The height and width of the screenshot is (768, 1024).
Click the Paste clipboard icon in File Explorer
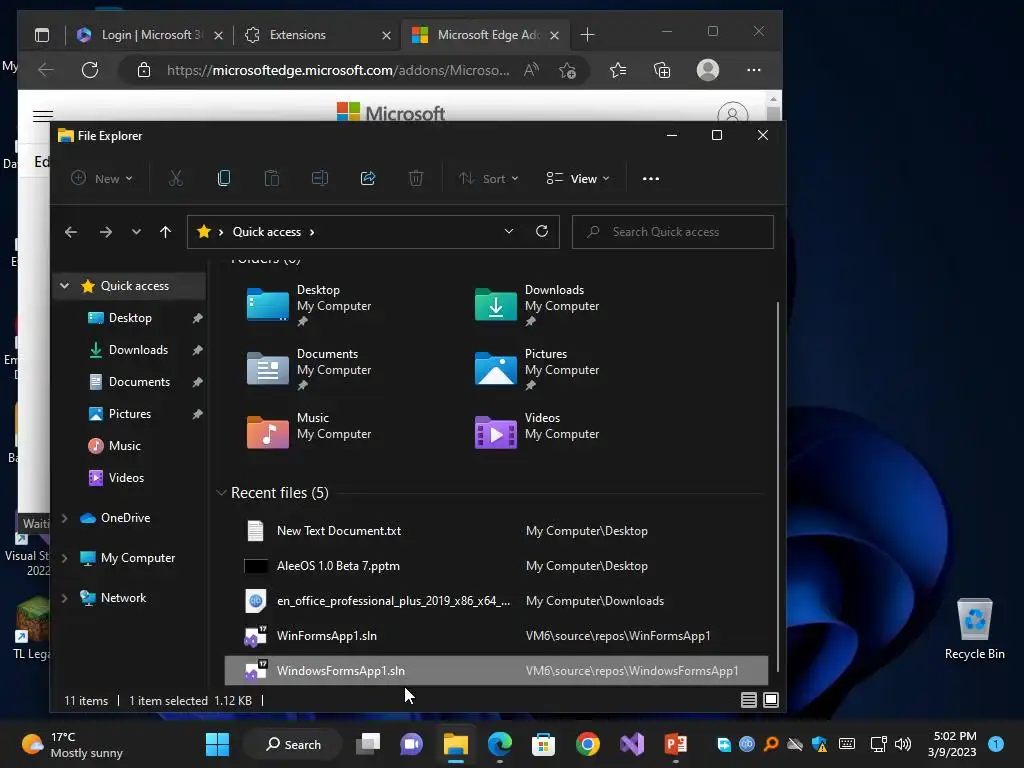tap(272, 178)
